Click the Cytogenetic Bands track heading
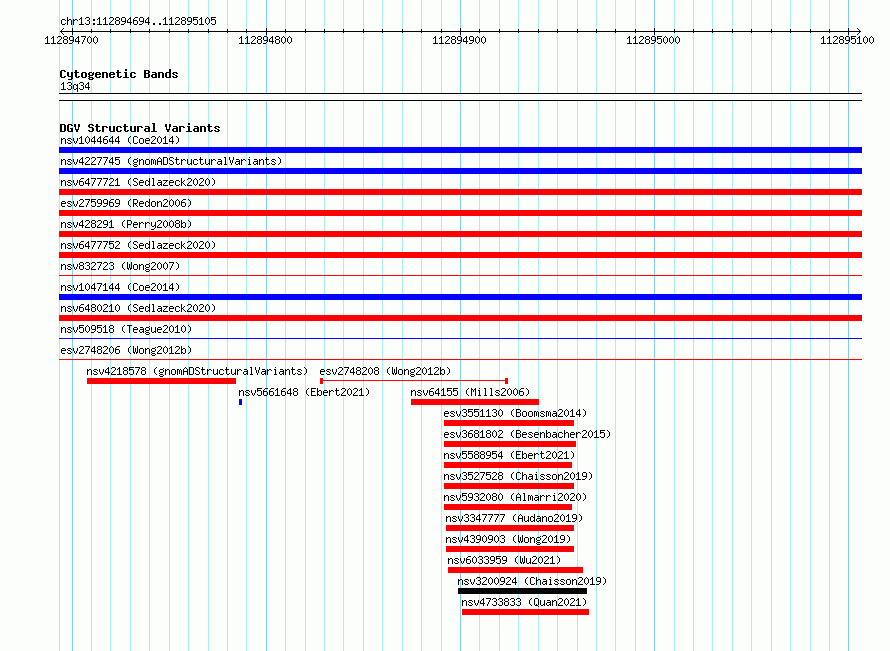 pyautogui.click(x=119, y=74)
